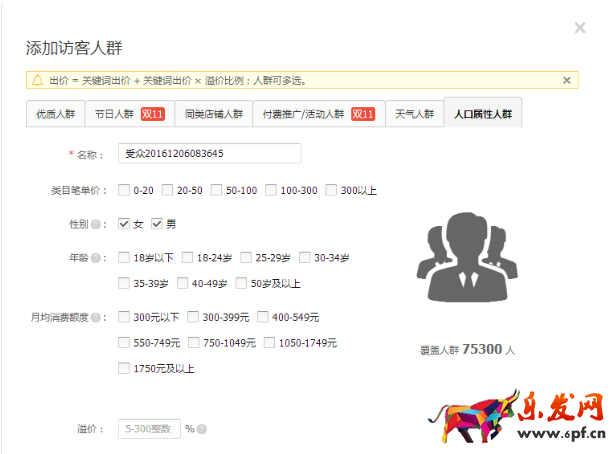The image size is (616, 454).
Task: Switch to the 天气人群 tab
Action: click(x=414, y=113)
